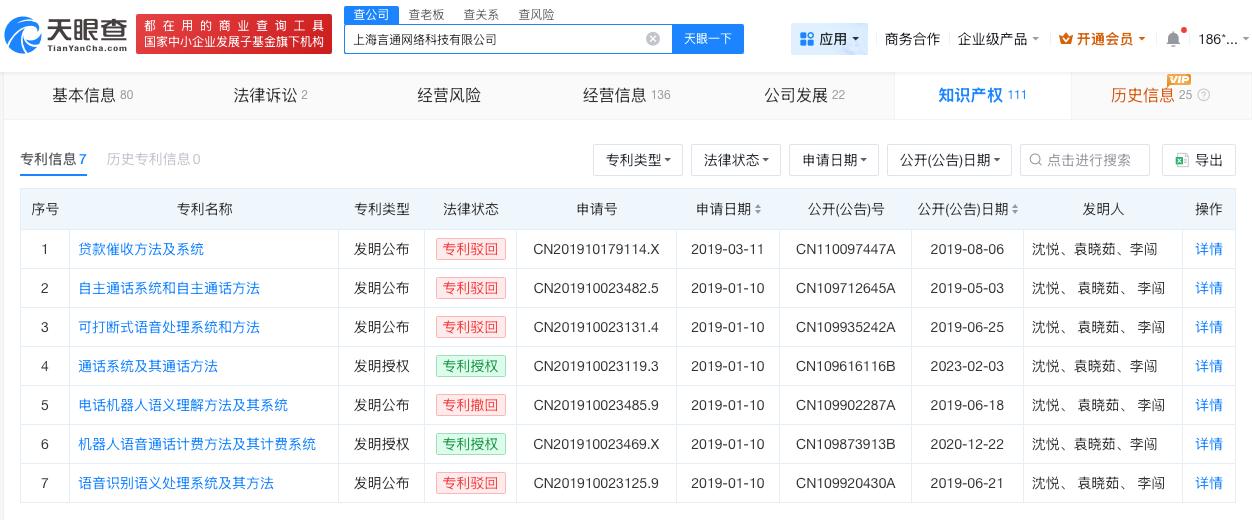Clear the search box with the X icon
This screenshot has height=520, width=1252.
(x=653, y=39)
